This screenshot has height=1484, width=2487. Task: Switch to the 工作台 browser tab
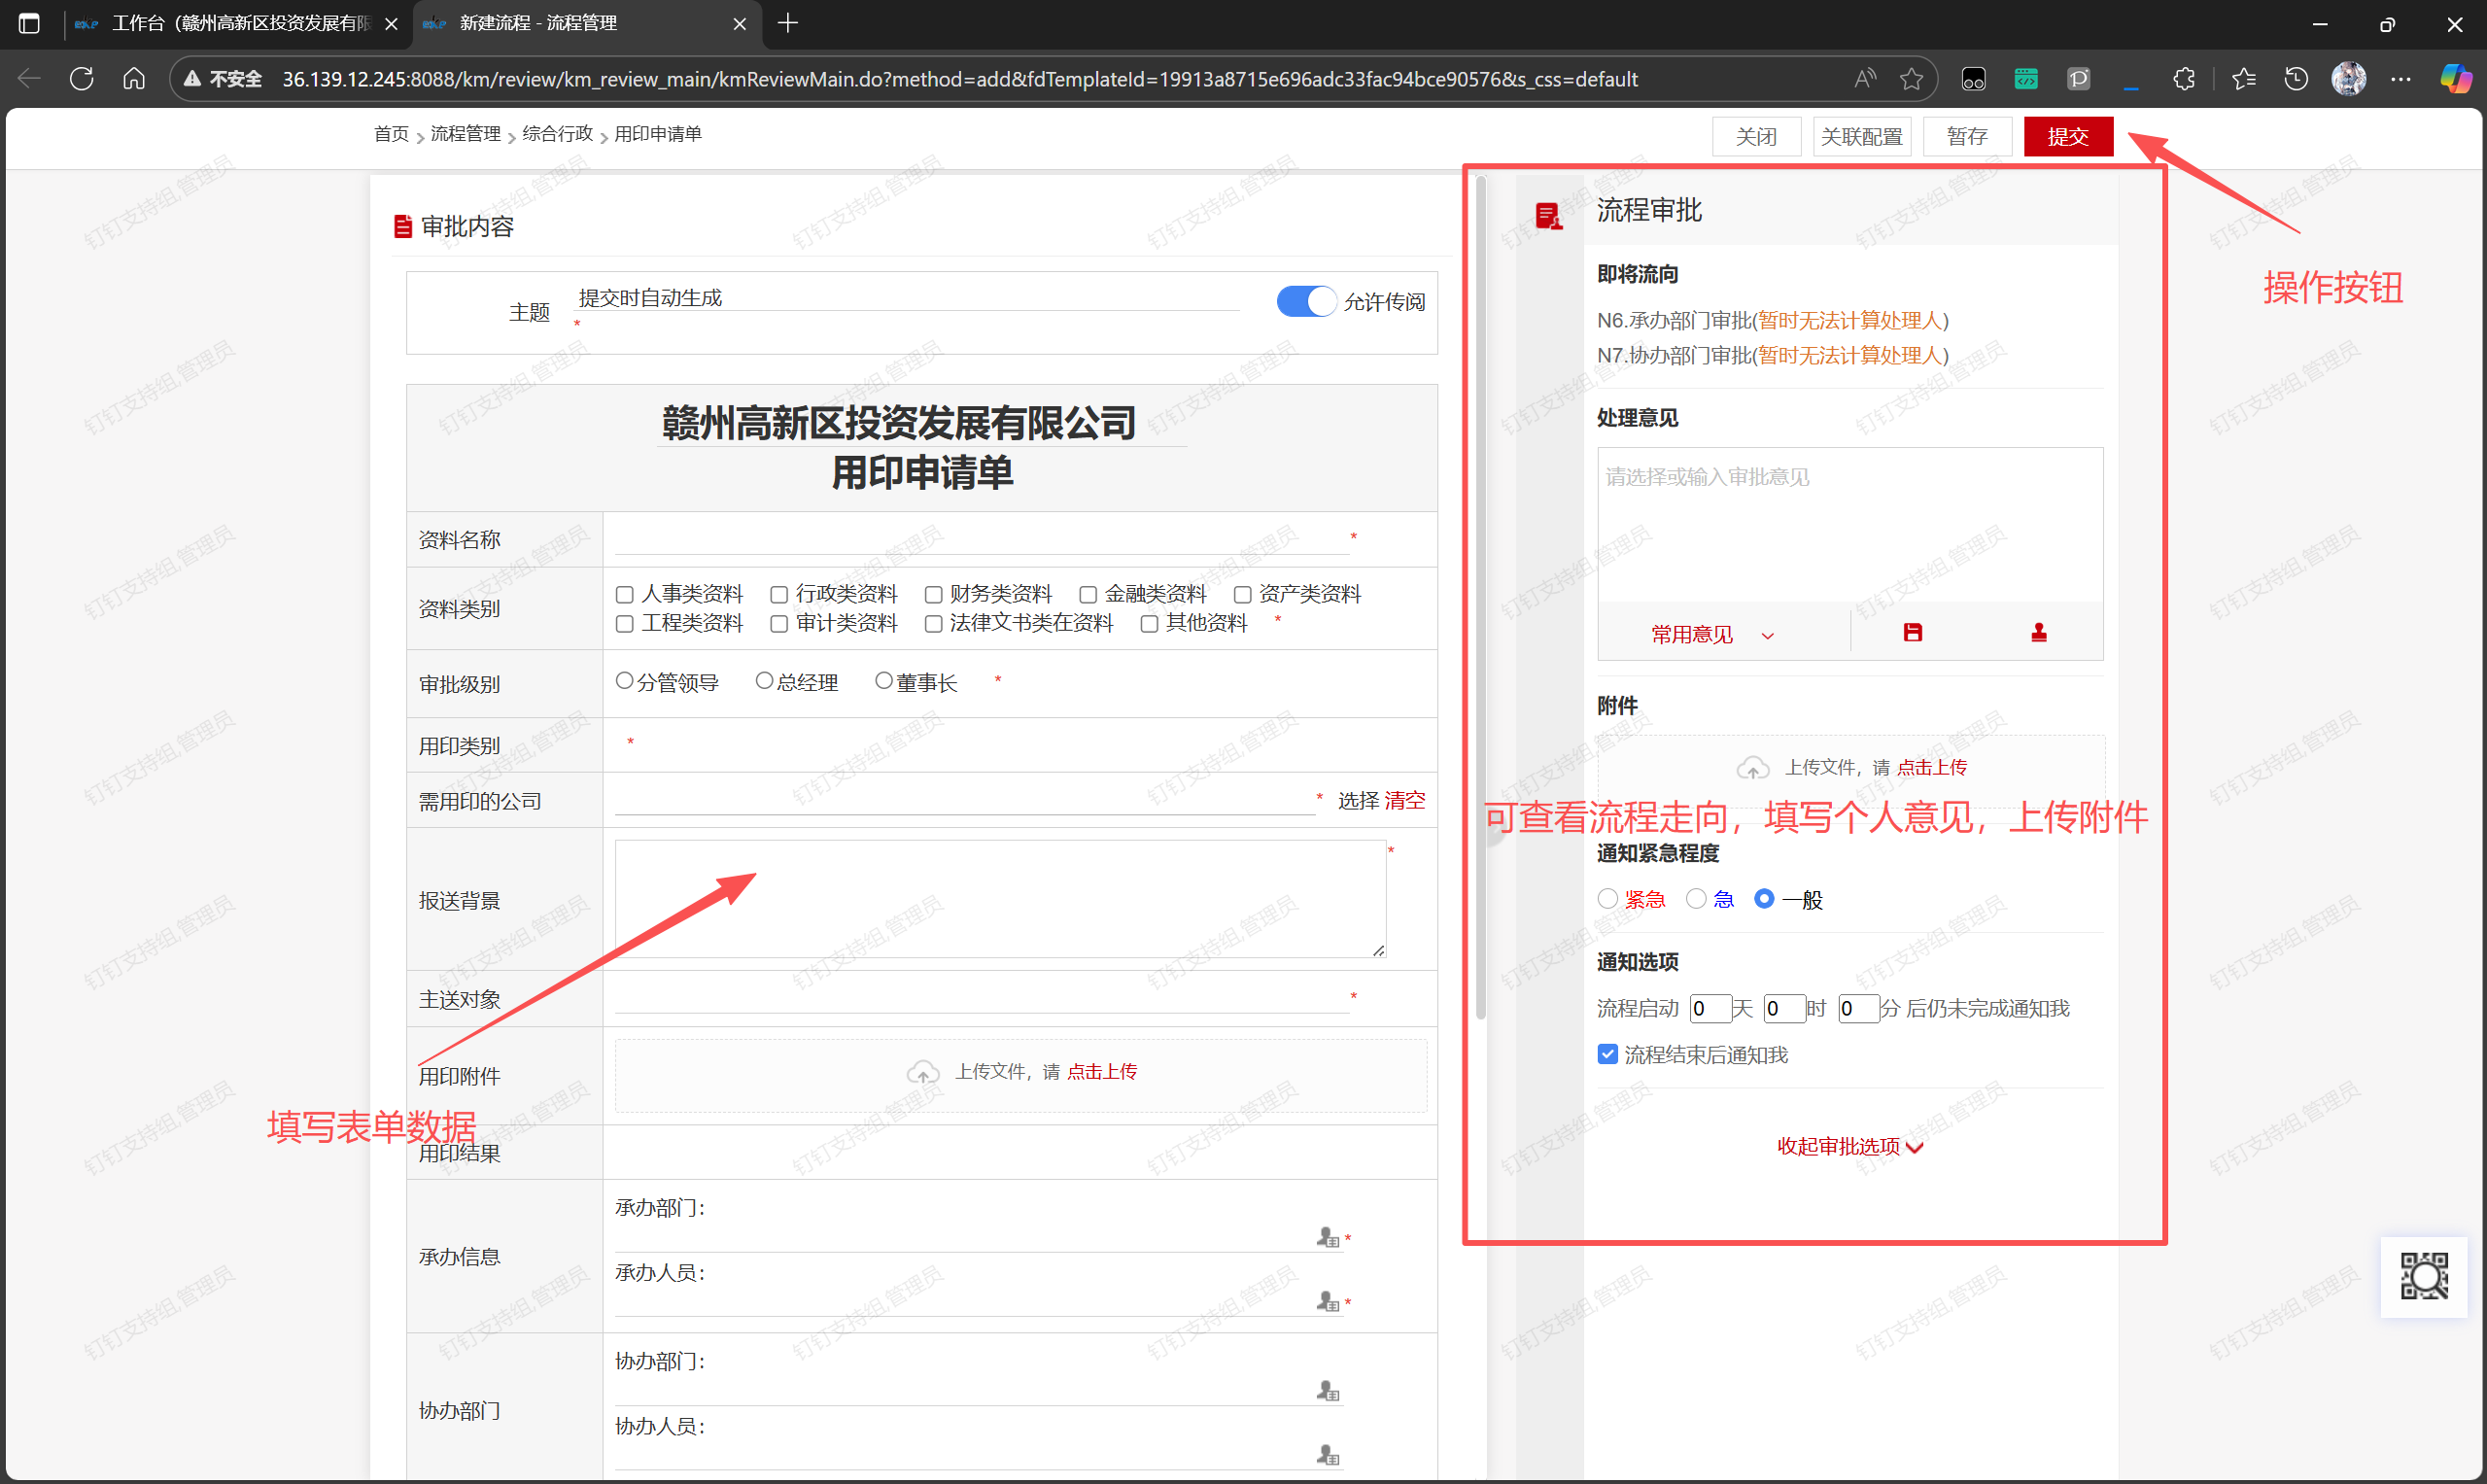(238, 23)
